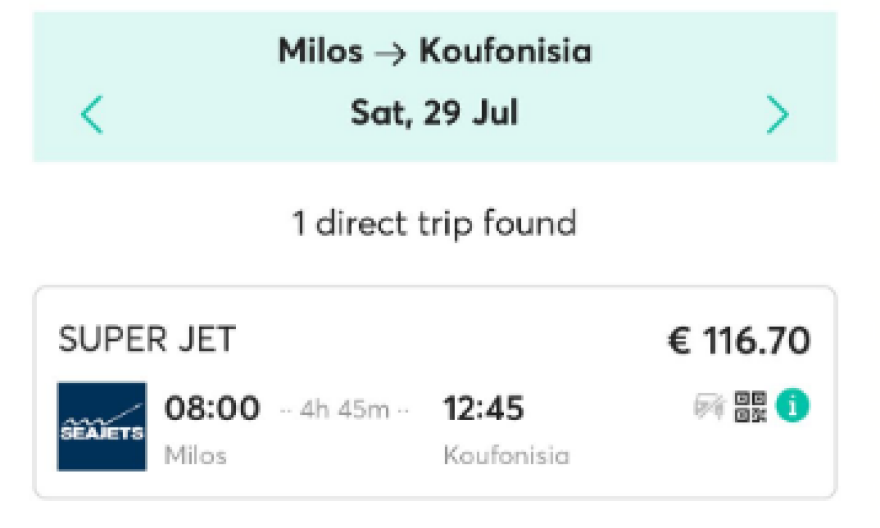Image resolution: width=880 pixels, height=528 pixels.
Task: Go to the previous day arrow
Action: point(91,115)
